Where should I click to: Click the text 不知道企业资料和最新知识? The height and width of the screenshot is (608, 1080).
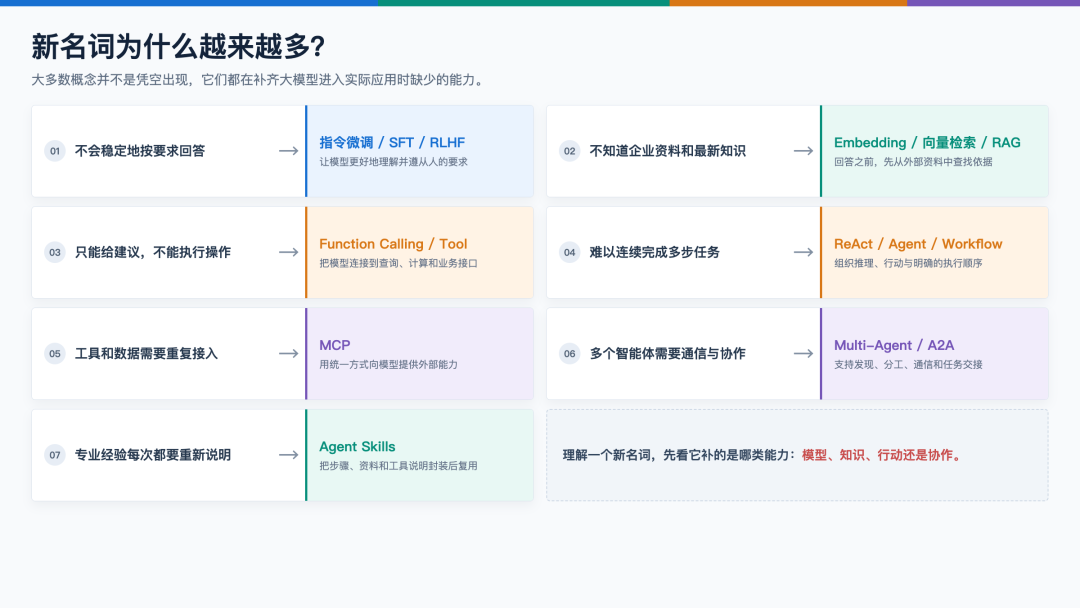click(667, 151)
